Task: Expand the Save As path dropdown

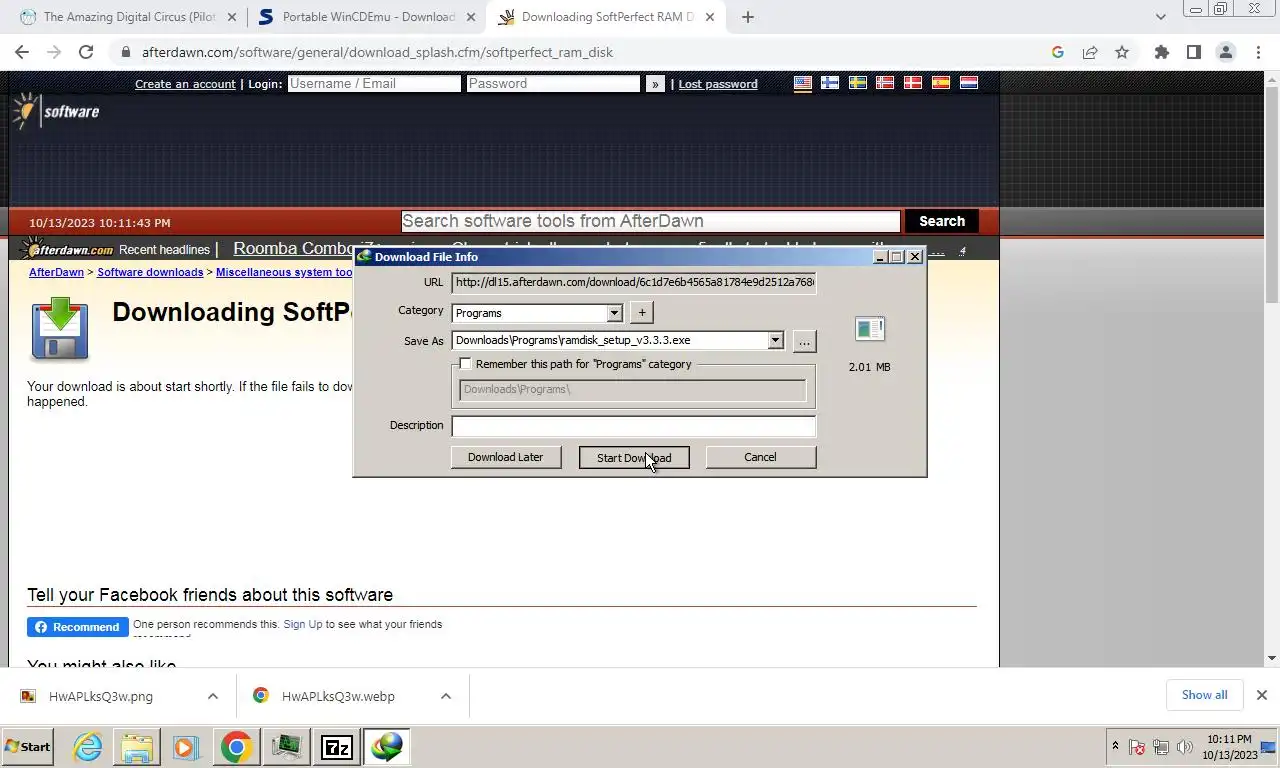Action: click(775, 341)
